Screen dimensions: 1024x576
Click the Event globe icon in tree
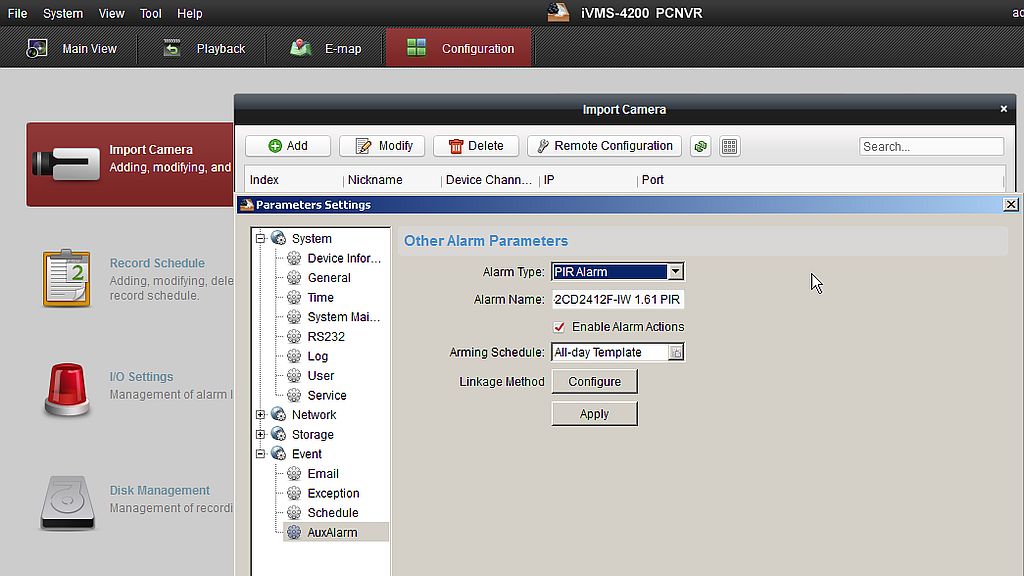[x=279, y=454]
